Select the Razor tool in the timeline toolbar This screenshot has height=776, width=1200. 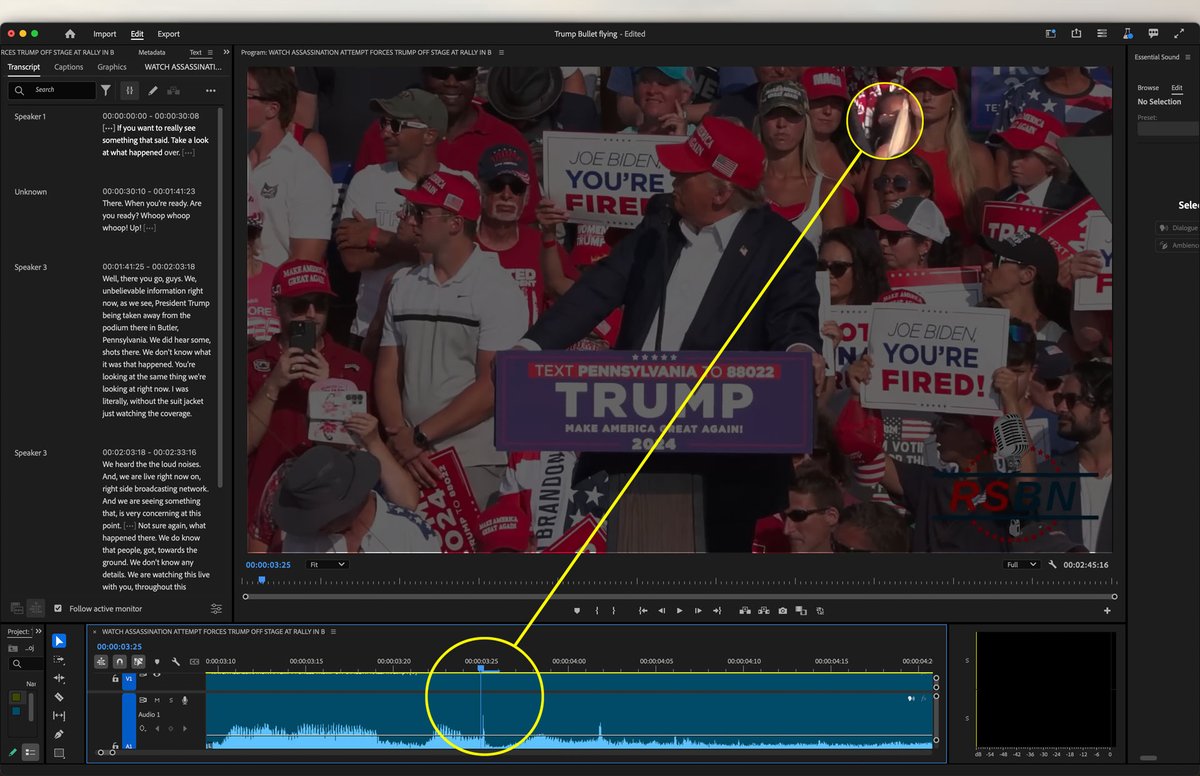point(59,696)
